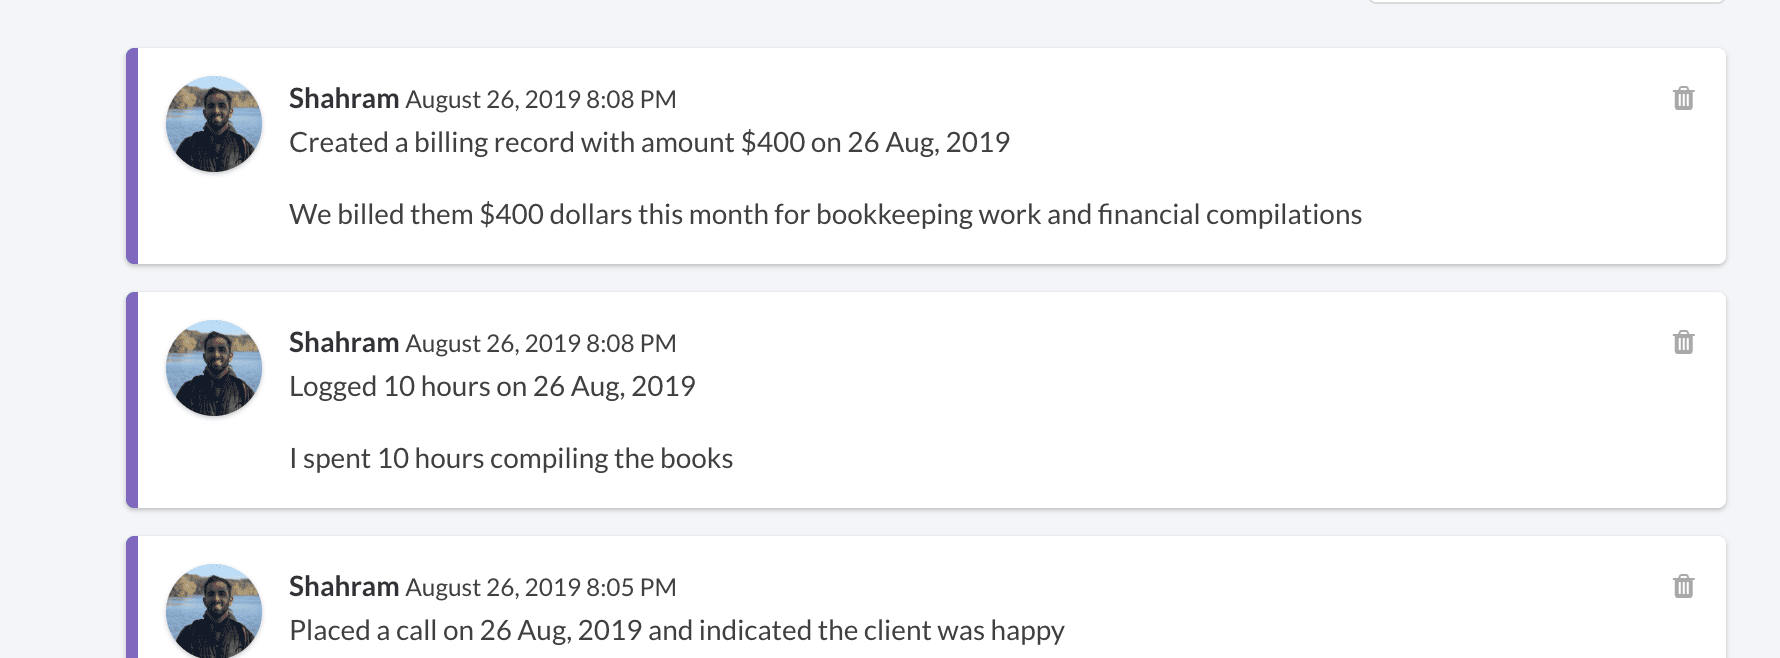The width and height of the screenshot is (1780, 658).
Task: Select the Shahram name on the billing entry
Action: coord(344,98)
